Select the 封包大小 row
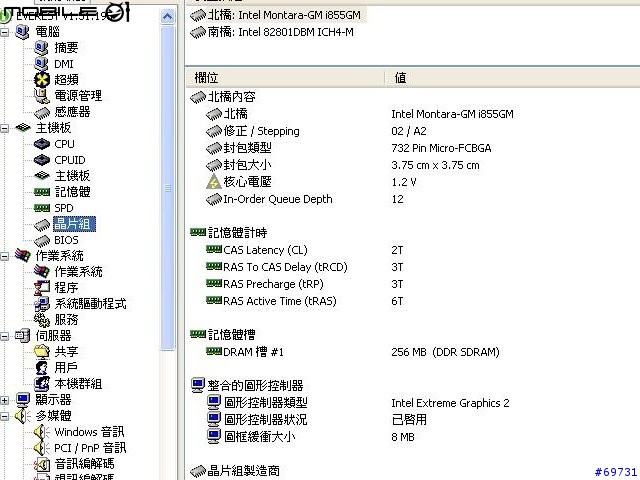Image resolution: width=640 pixels, height=480 pixels. 412,165
